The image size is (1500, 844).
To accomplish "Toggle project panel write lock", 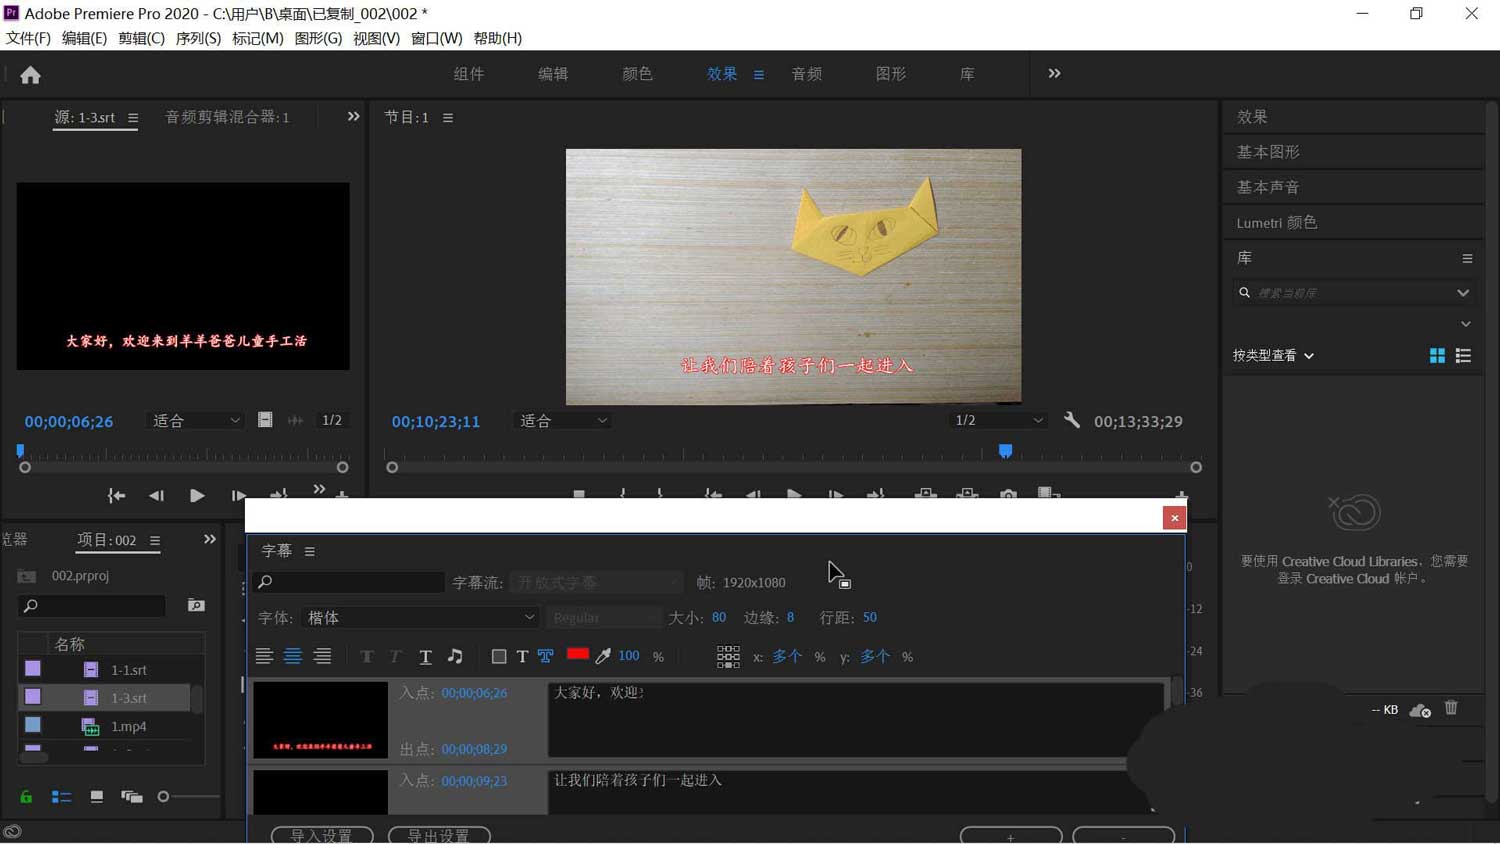I will point(26,797).
